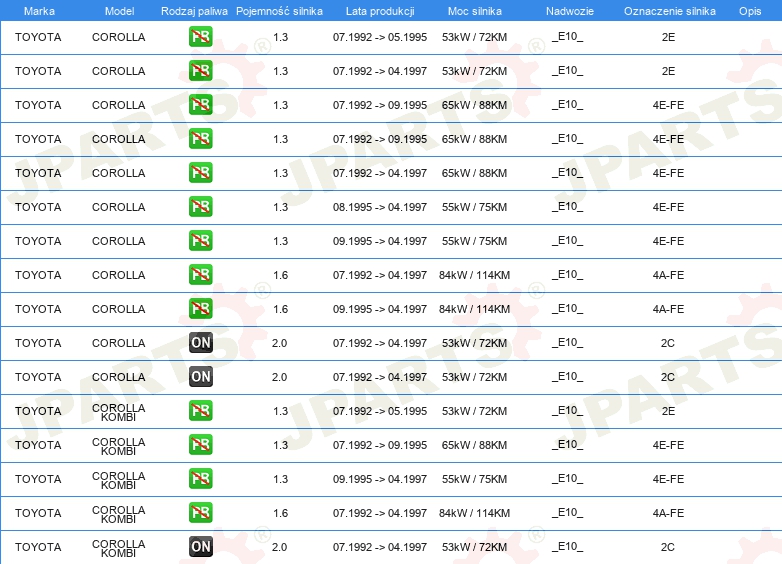Viewport: 782px width, 564px height.
Task: Click the Moc silnika column header
Action: tap(474, 11)
